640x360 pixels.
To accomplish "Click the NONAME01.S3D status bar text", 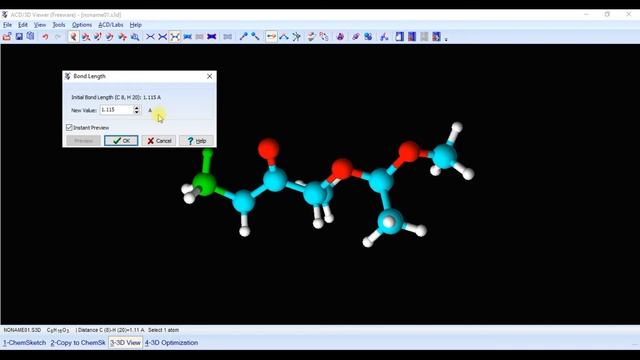I will coord(22,330).
